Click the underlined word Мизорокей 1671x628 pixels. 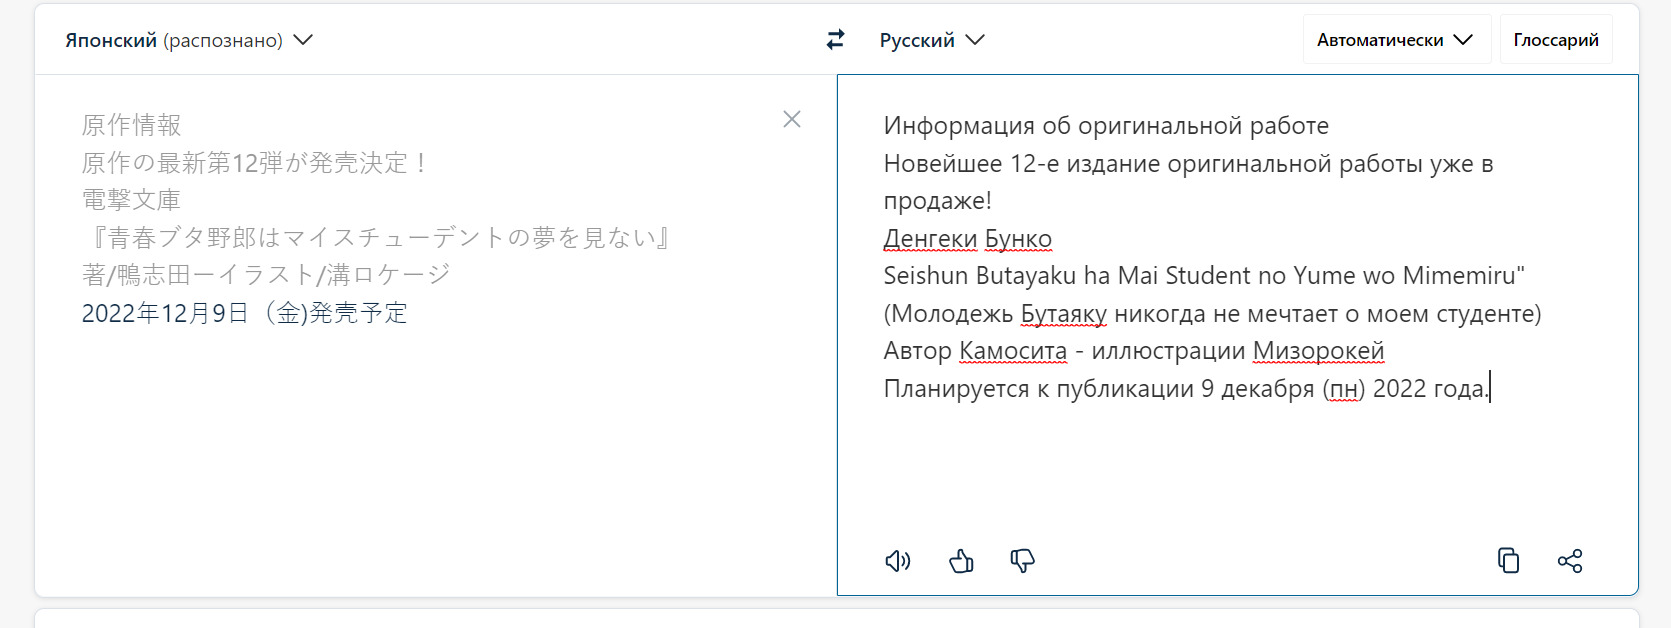(1318, 351)
